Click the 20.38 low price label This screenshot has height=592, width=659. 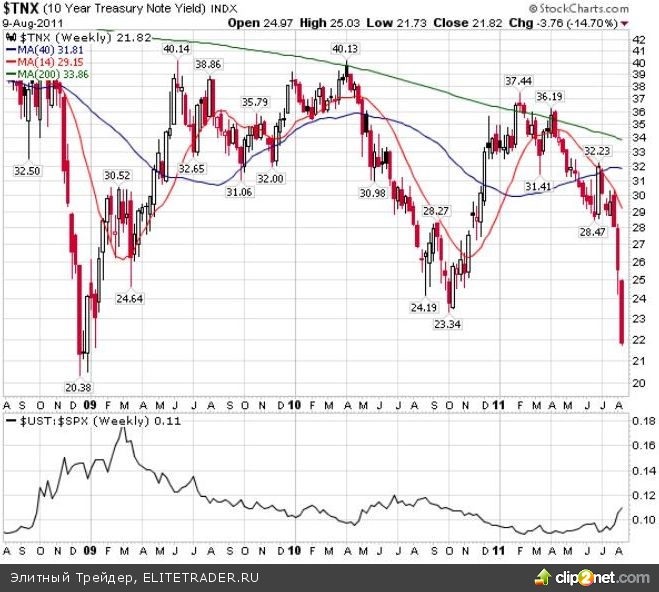click(77, 387)
